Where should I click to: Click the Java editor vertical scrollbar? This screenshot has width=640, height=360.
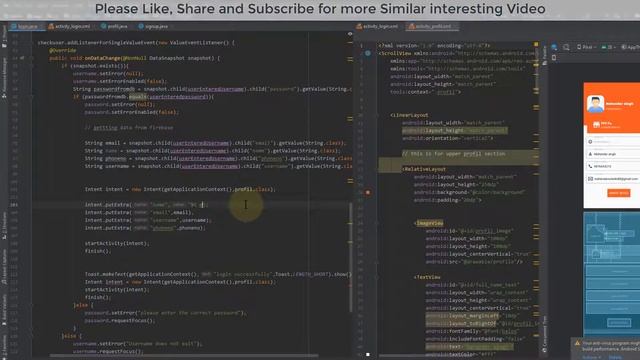350,257
